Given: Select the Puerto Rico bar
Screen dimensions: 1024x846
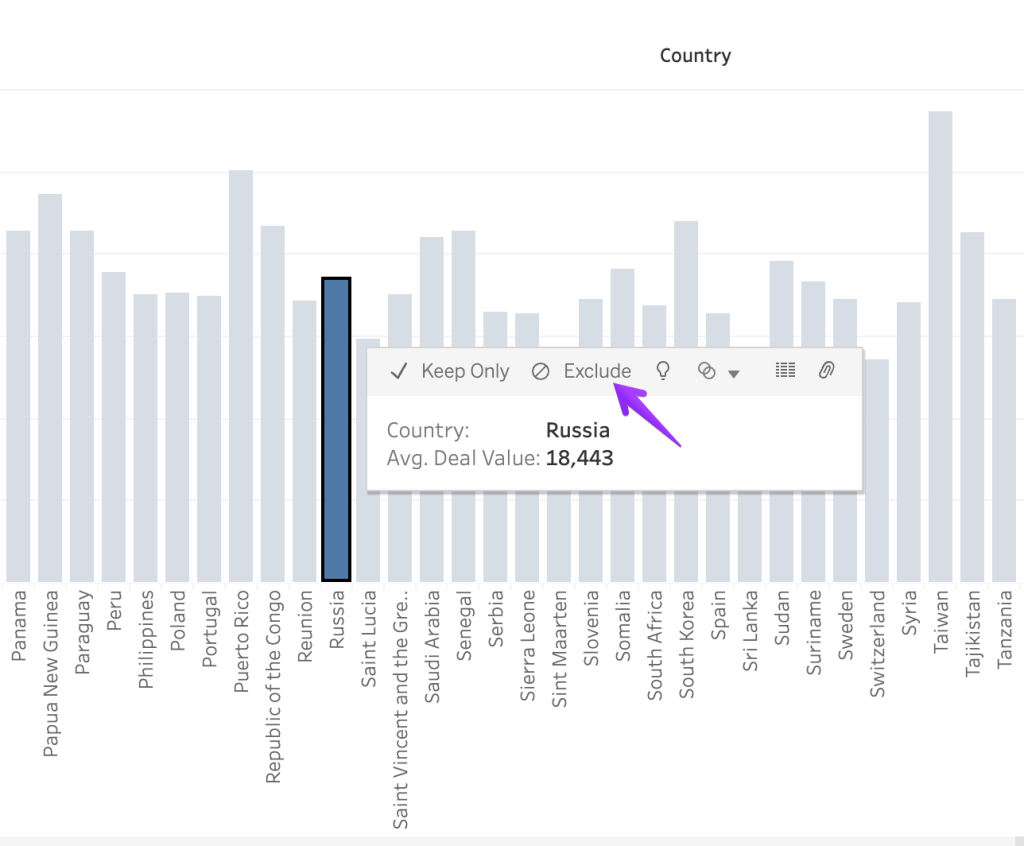Looking at the screenshot, I should coord(240,370).
